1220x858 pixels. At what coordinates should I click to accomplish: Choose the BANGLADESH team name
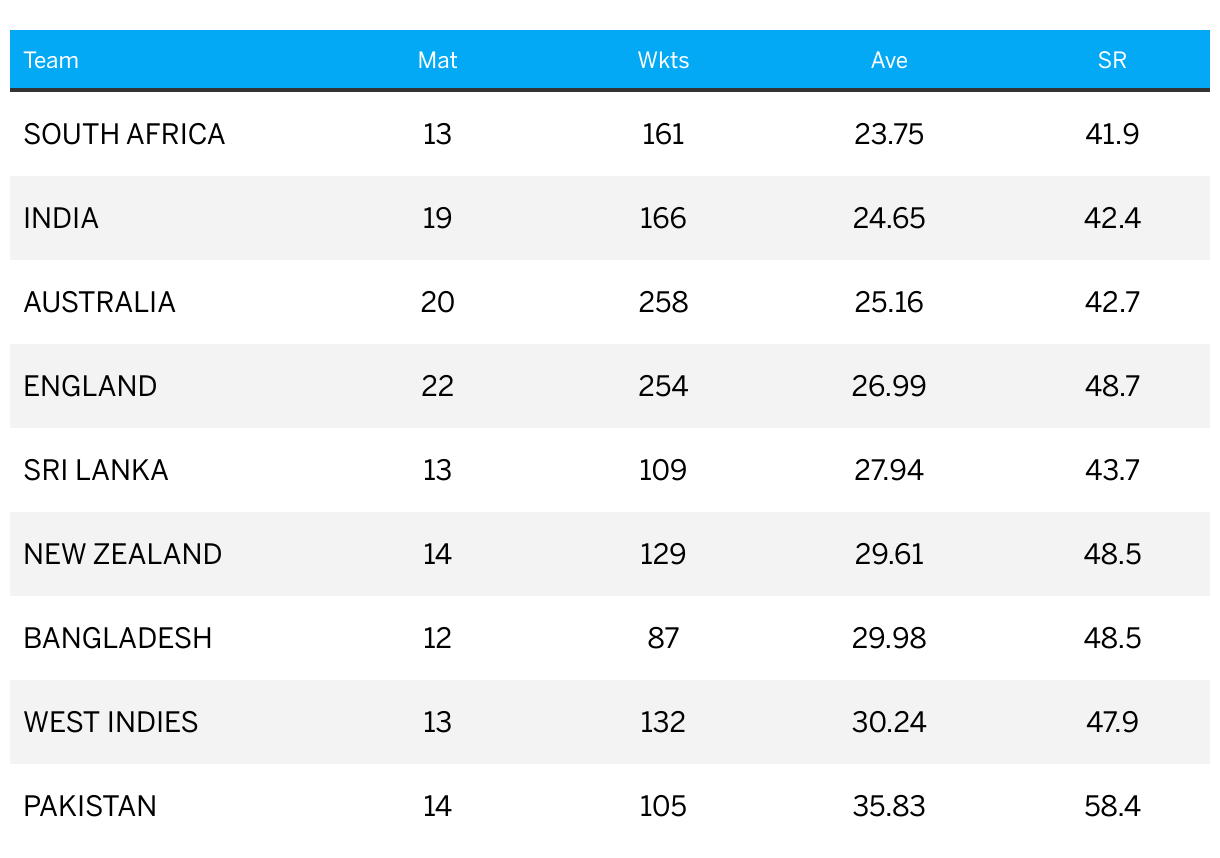click(118, 638)
